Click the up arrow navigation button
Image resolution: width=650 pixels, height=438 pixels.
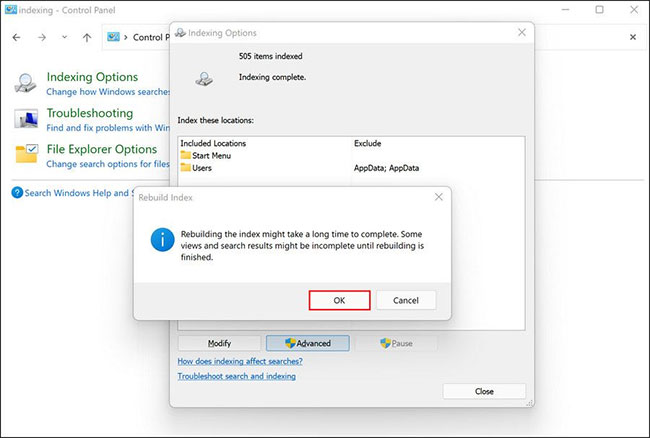[x=88, y=37]
